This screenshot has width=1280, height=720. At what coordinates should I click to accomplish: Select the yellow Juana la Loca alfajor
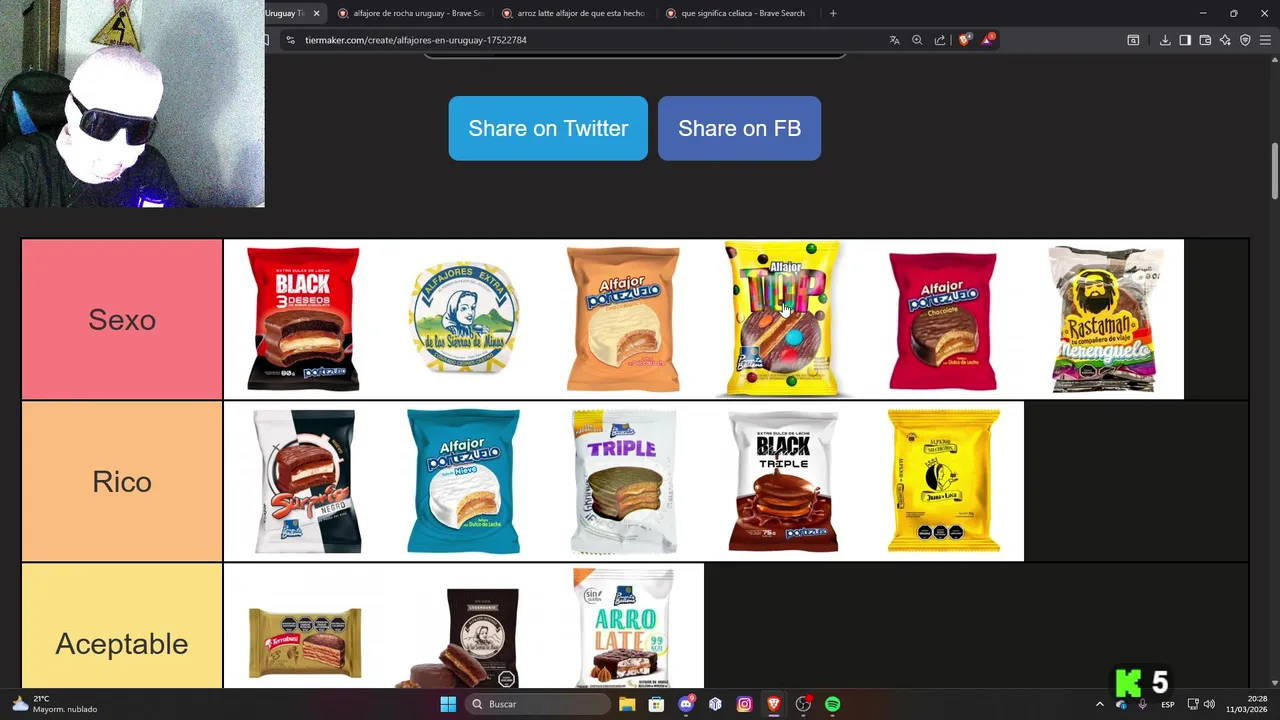(943, 481)
